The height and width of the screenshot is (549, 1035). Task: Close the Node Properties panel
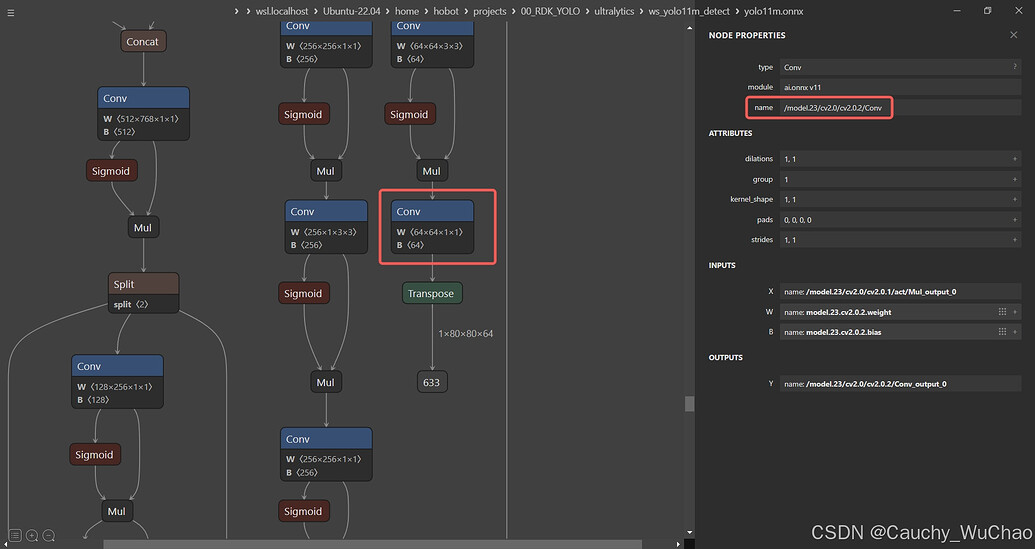pos(1014,35)
